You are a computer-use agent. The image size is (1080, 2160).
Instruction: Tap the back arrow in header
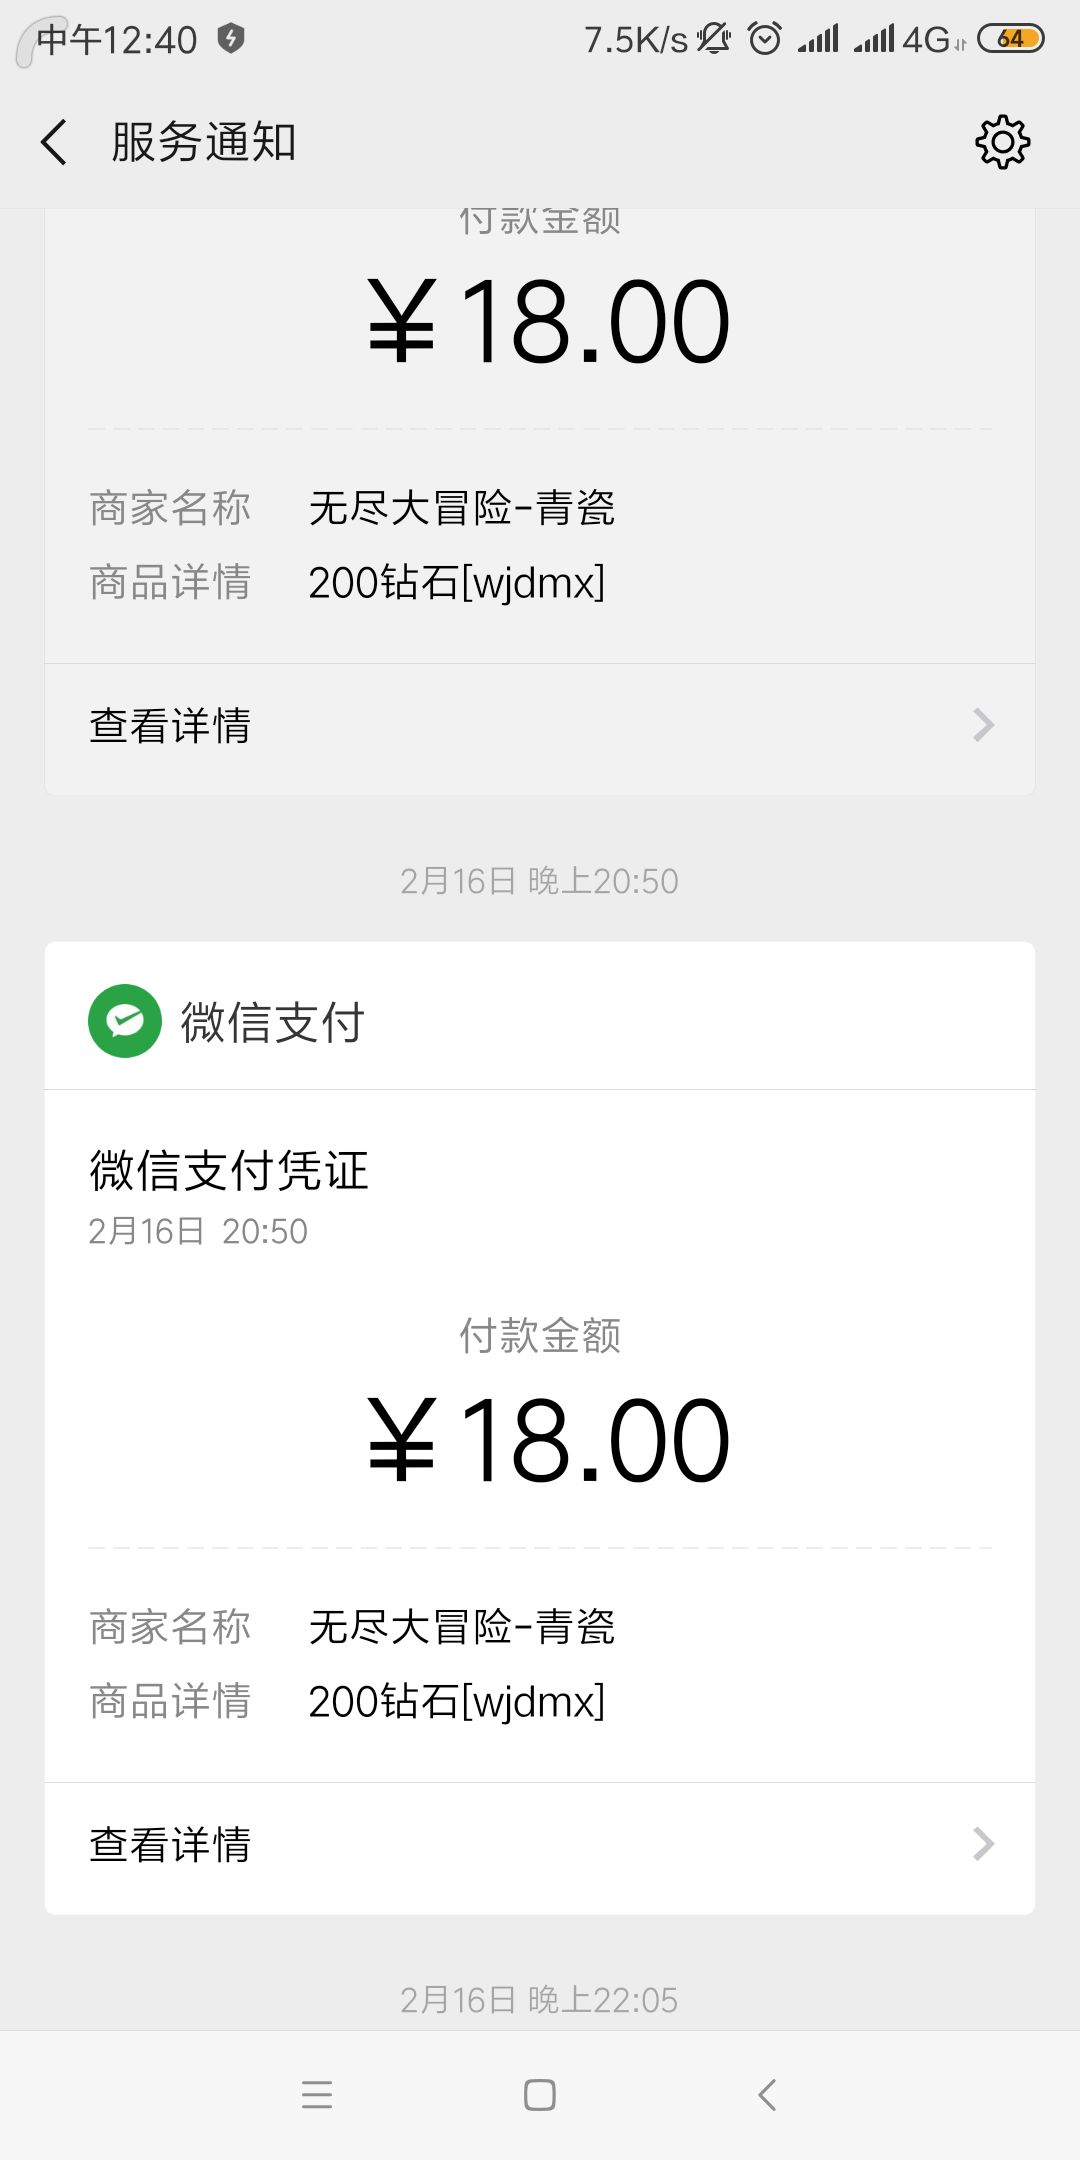(55, 142)
